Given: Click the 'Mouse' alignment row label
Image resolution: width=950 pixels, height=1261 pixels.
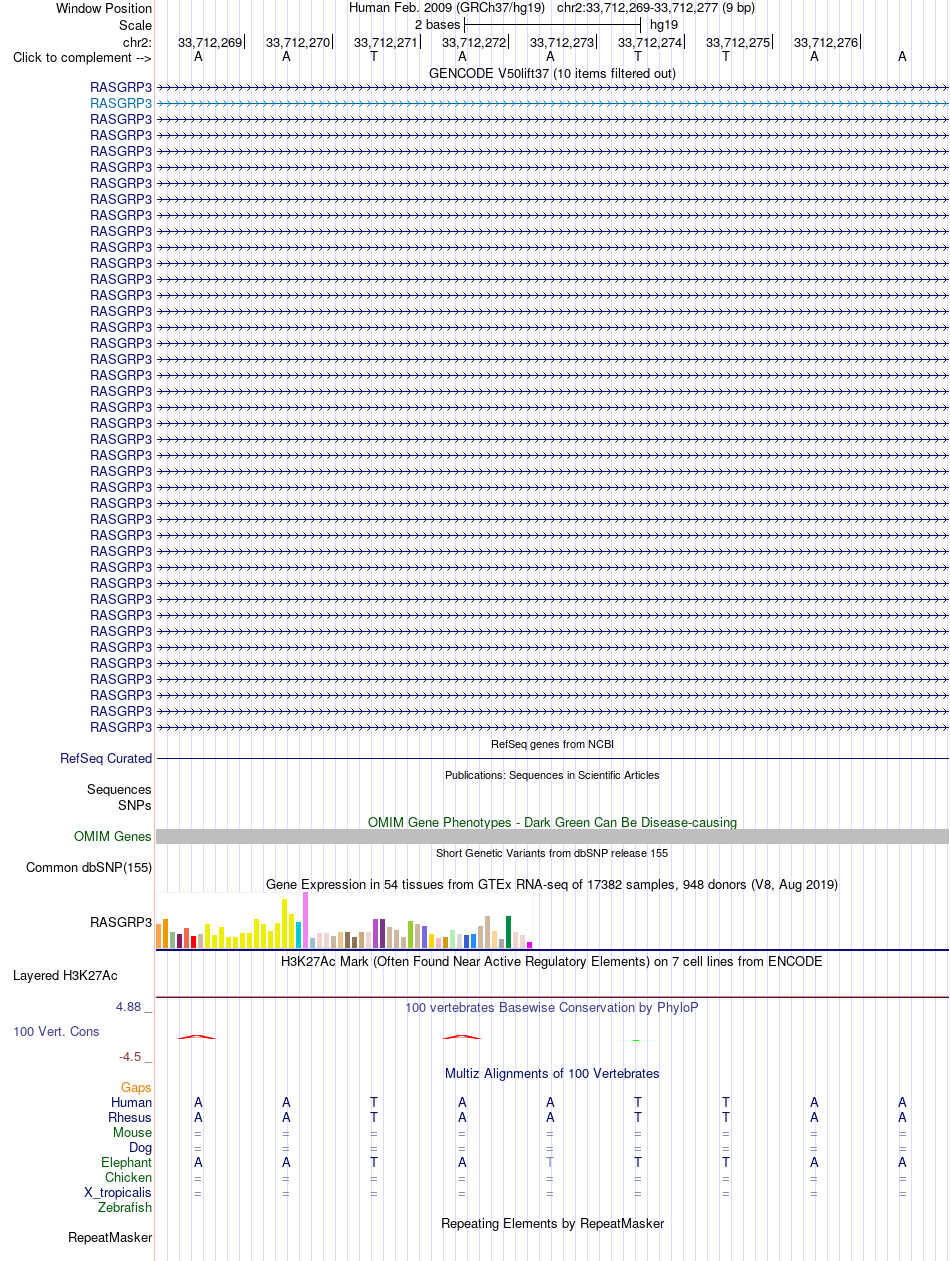Looking at the screenshot, I should coord(133,1133).
